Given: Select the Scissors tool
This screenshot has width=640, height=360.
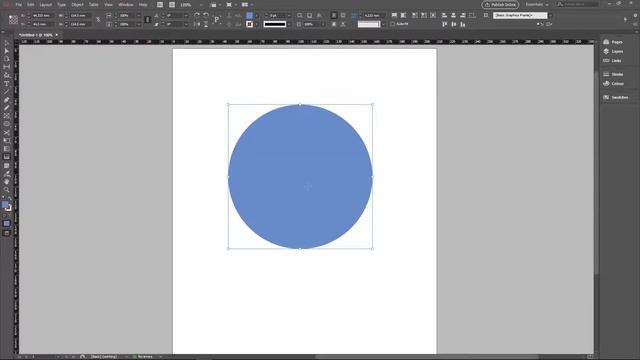Looking at the screenshot, I should coord(7,133).
